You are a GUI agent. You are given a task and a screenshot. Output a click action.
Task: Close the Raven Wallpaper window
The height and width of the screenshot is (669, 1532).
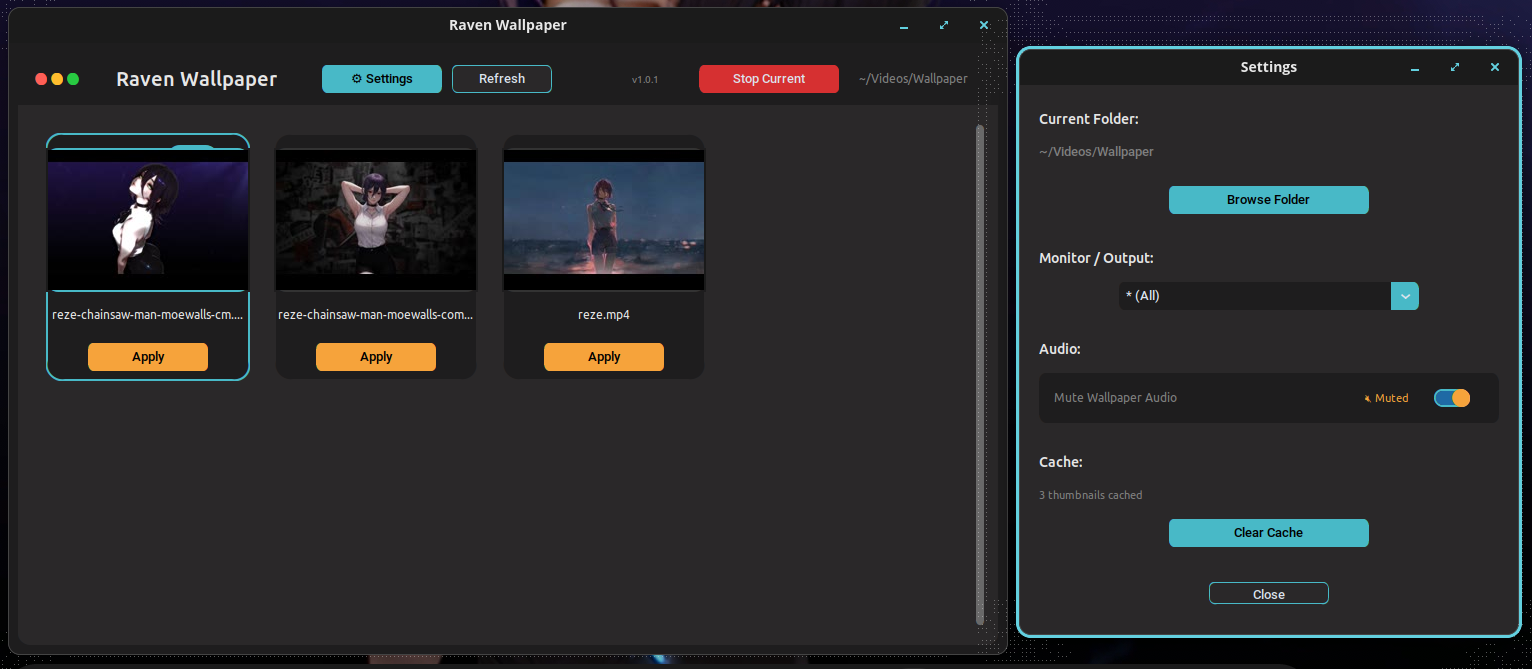(x=984, y=26)
